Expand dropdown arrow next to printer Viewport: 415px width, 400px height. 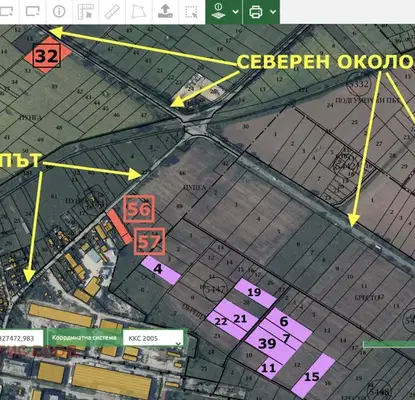[x=273, y=12]
